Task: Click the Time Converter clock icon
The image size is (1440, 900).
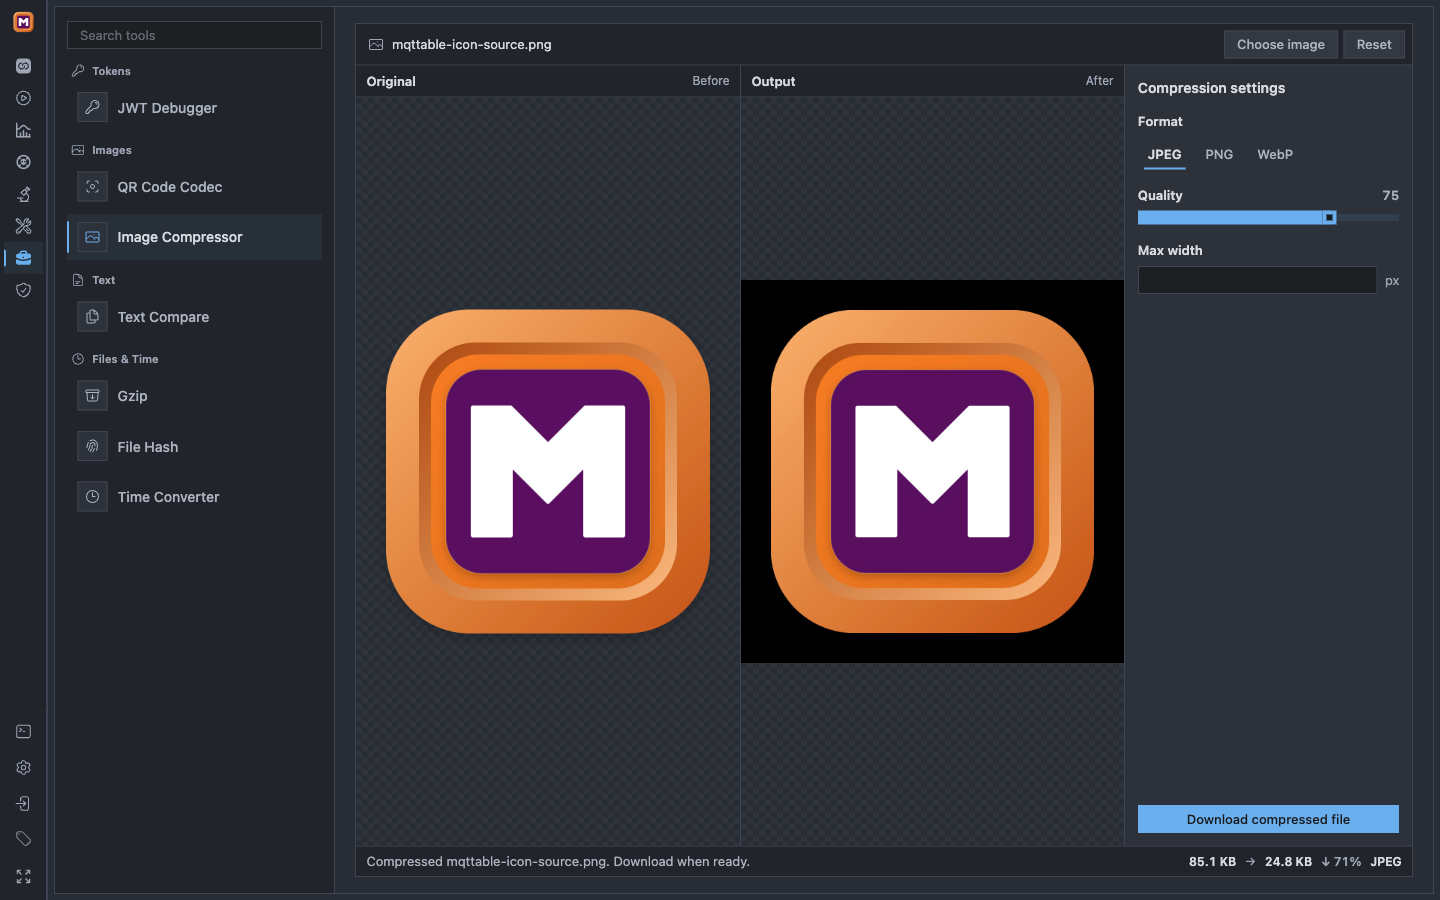Action: [92, 497]
